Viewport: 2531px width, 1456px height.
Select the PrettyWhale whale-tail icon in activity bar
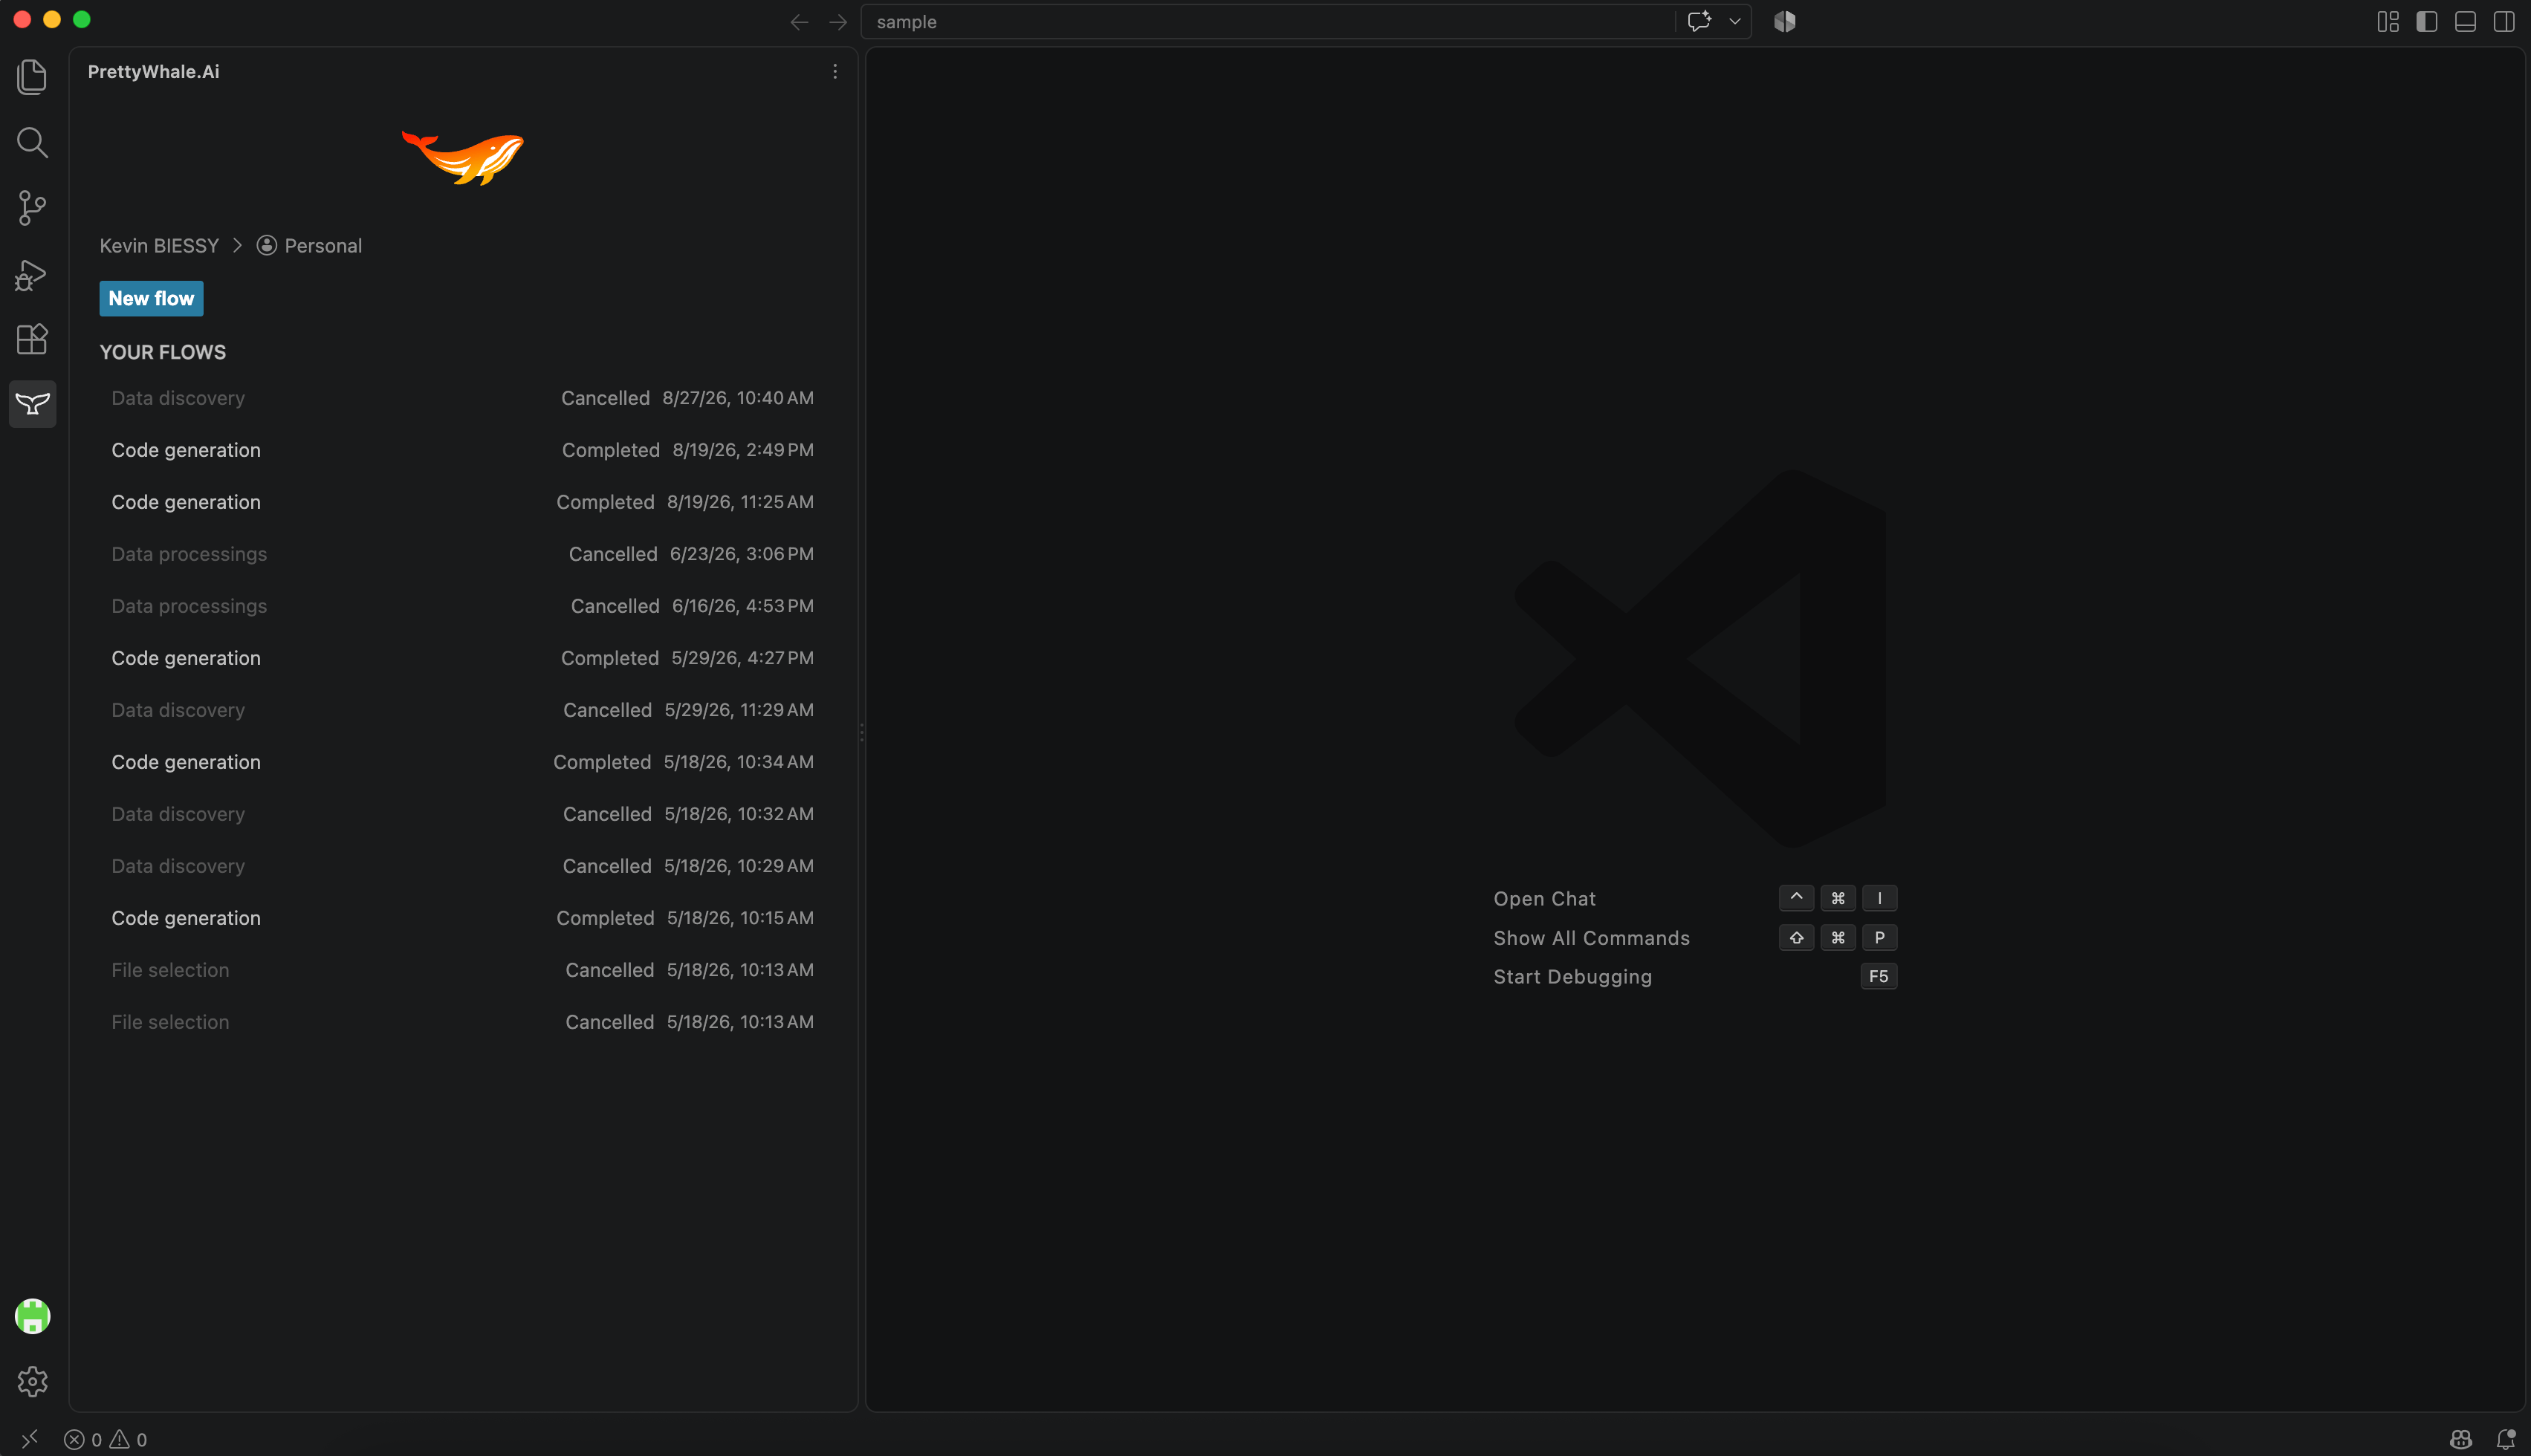pyautogui.click(x=32, y=404)
